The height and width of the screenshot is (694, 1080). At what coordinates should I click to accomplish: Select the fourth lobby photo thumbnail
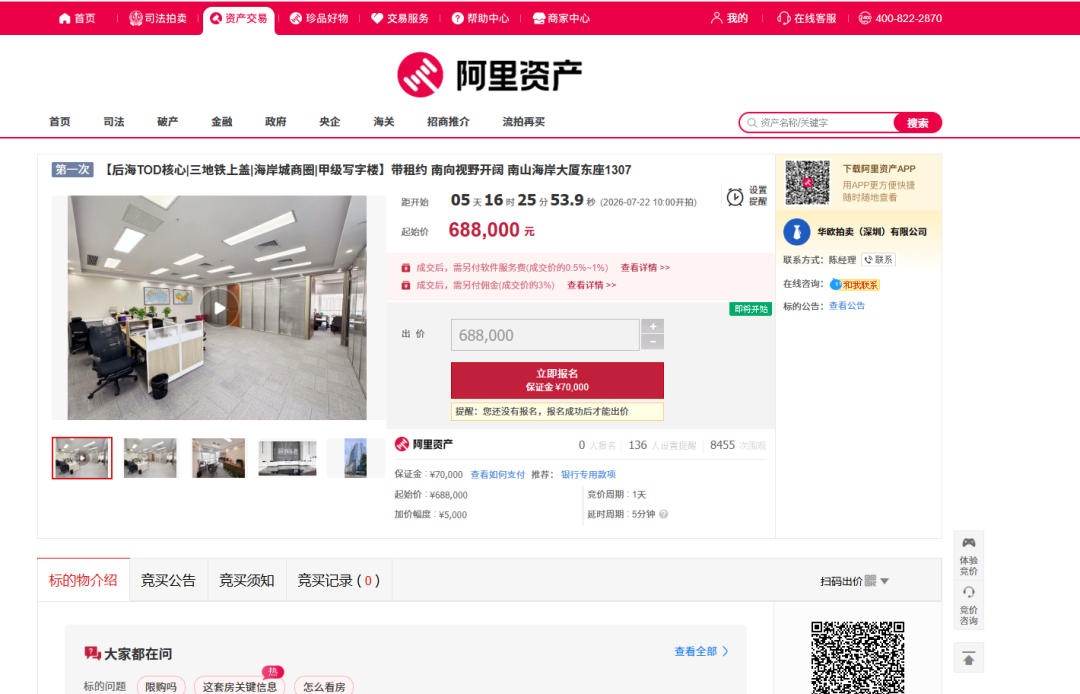[287, 458]
